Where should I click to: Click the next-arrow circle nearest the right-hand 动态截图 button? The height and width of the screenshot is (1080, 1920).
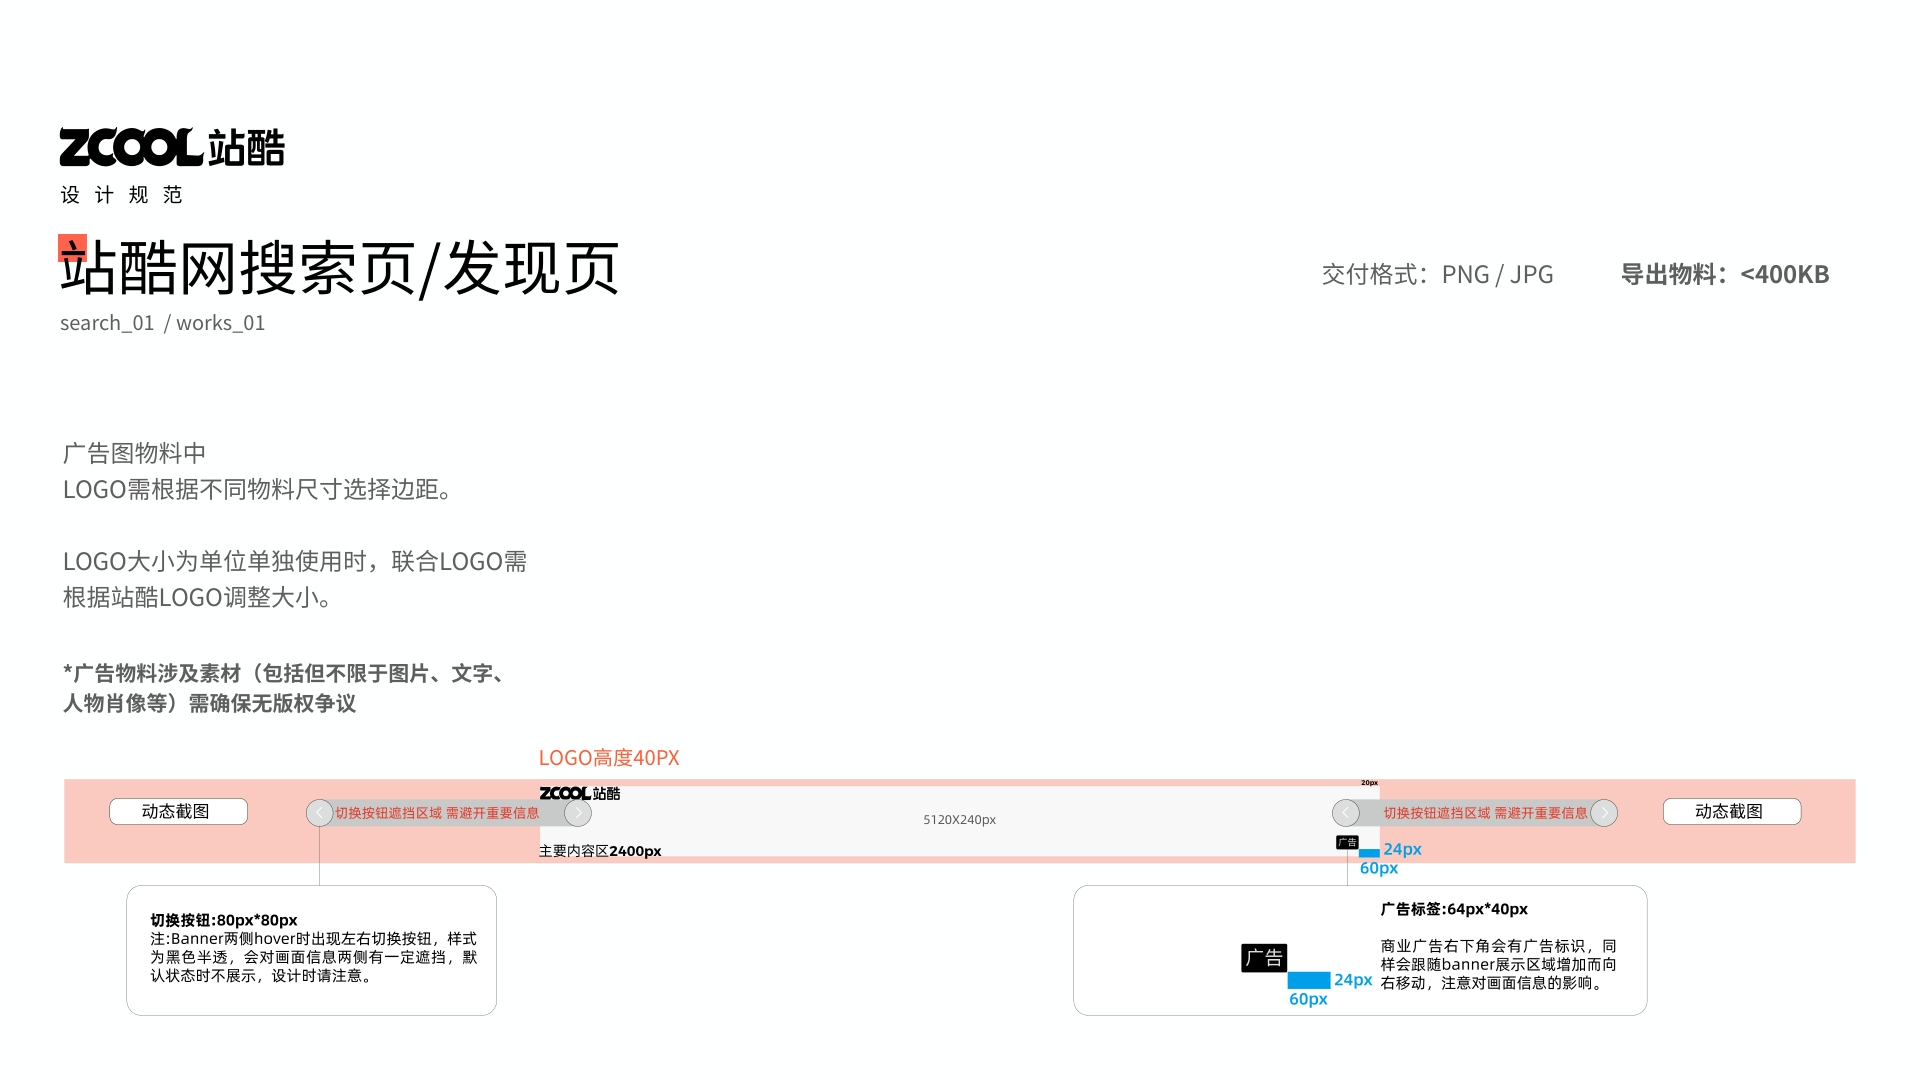tap(1604, 813)
